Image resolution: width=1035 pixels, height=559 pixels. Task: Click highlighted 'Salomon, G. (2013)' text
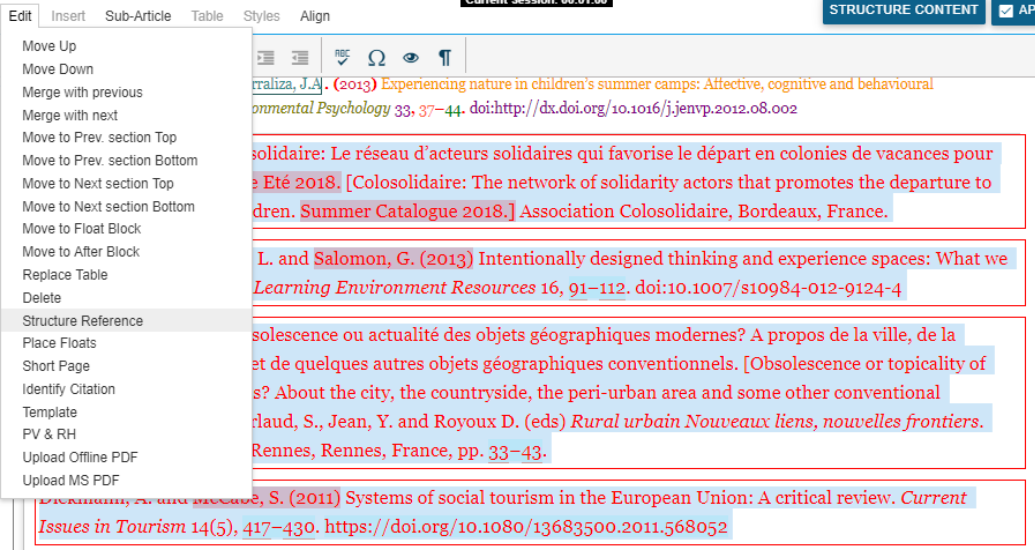pos(393,259)
